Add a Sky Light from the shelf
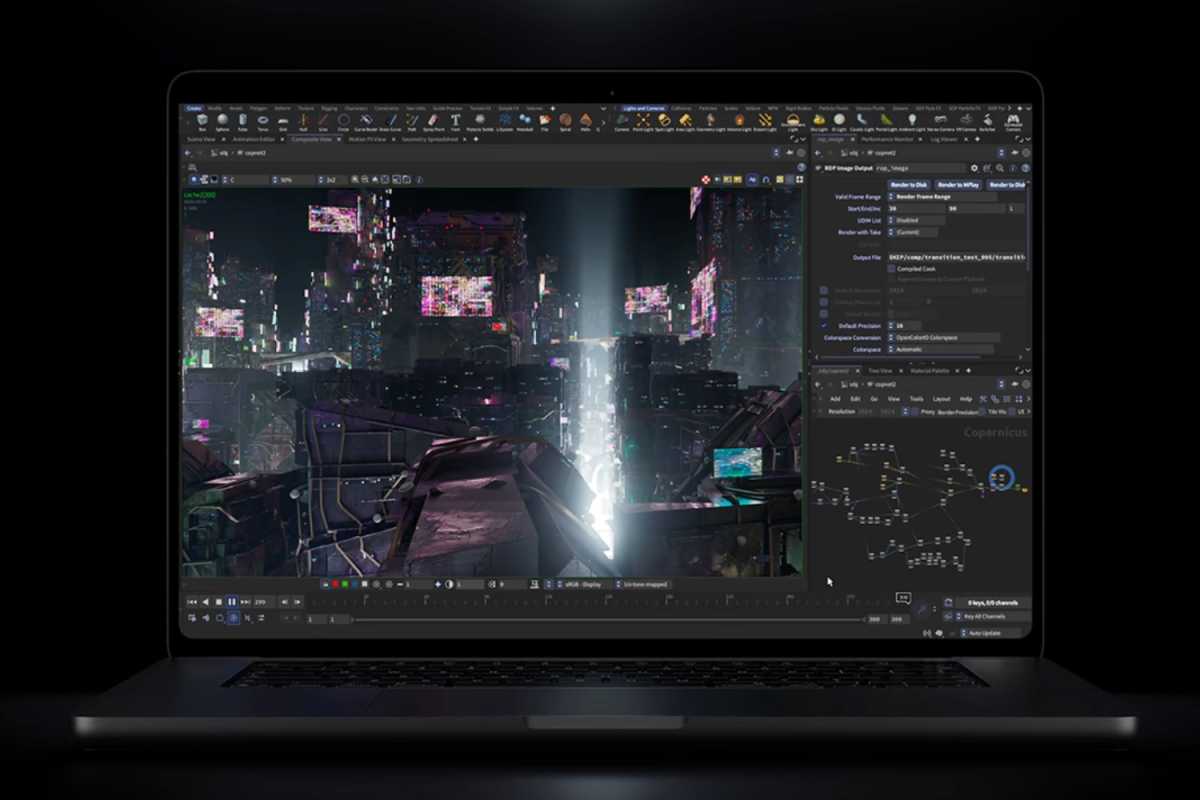Screen dimensions: 1200x800 pos(819,122)
